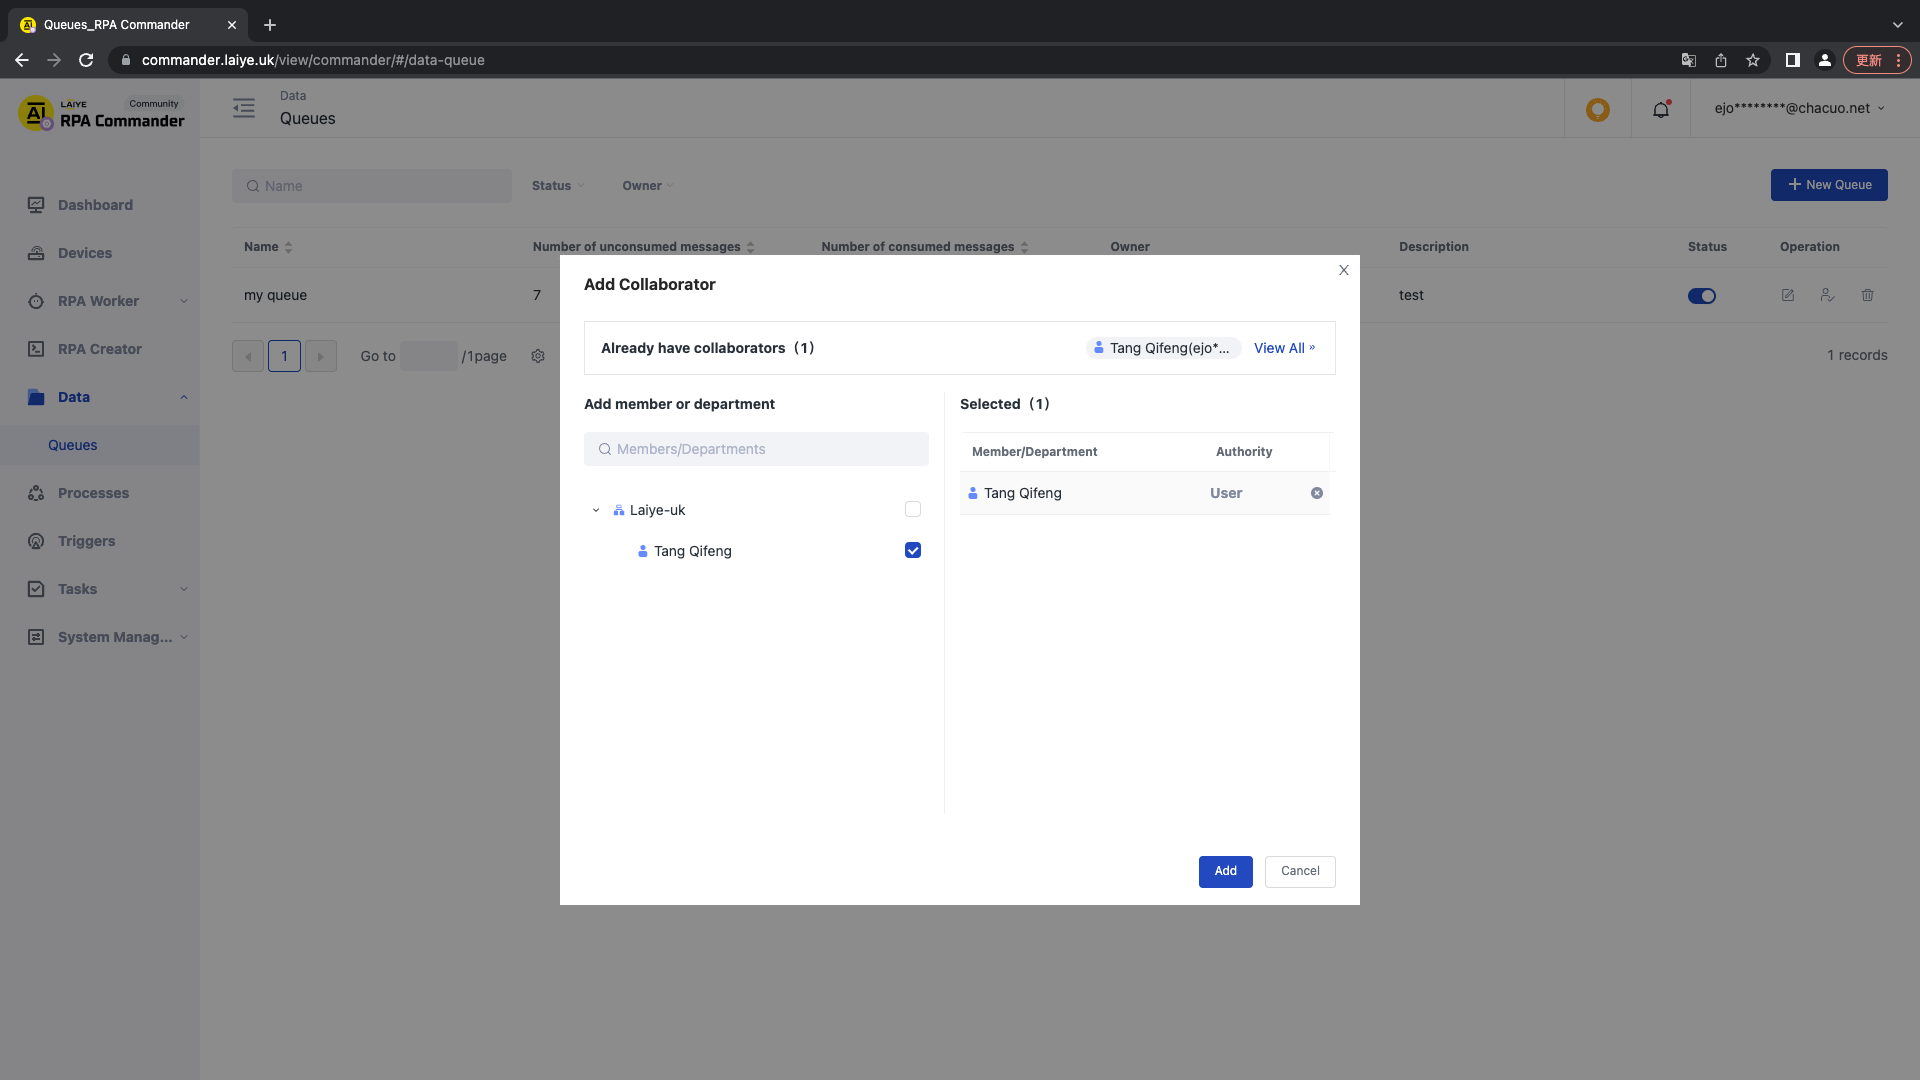
Task: Edit my queue with the pencil icon
Action: point(1788,295)
